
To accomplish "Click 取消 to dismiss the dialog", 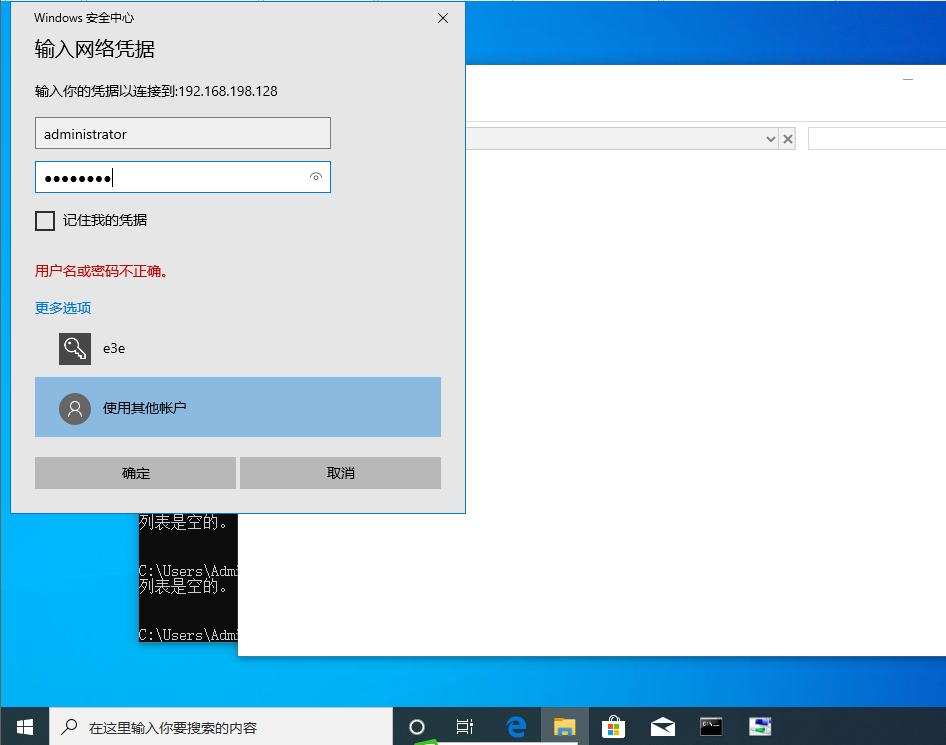I will pyautogui.click(x=339, y=472).
